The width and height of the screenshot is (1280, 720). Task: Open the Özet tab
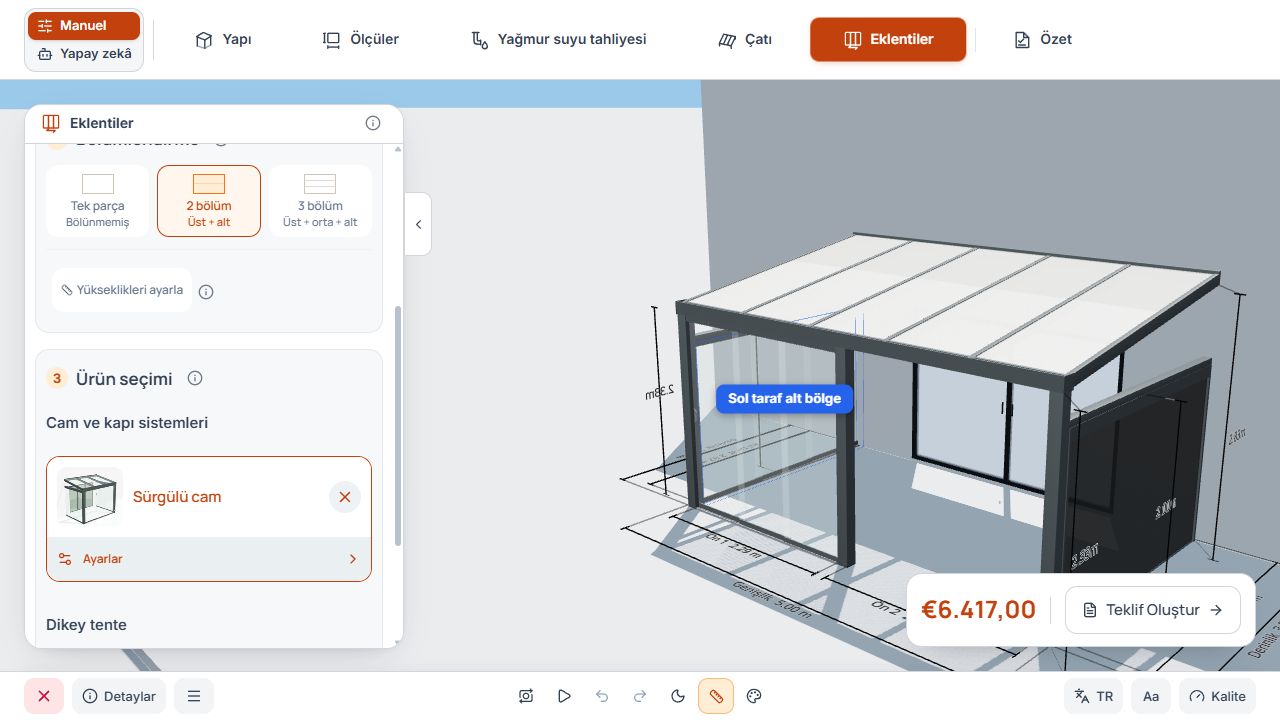pos(1043,40)
